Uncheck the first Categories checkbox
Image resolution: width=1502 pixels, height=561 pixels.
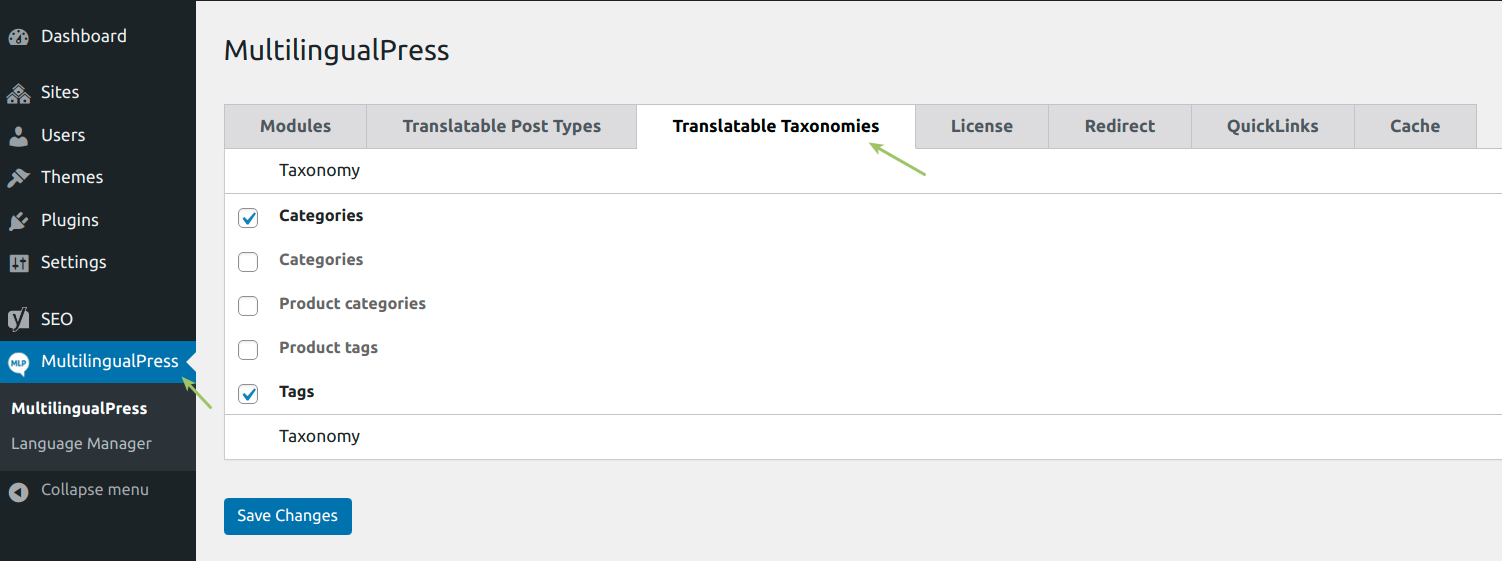(248, 217)
